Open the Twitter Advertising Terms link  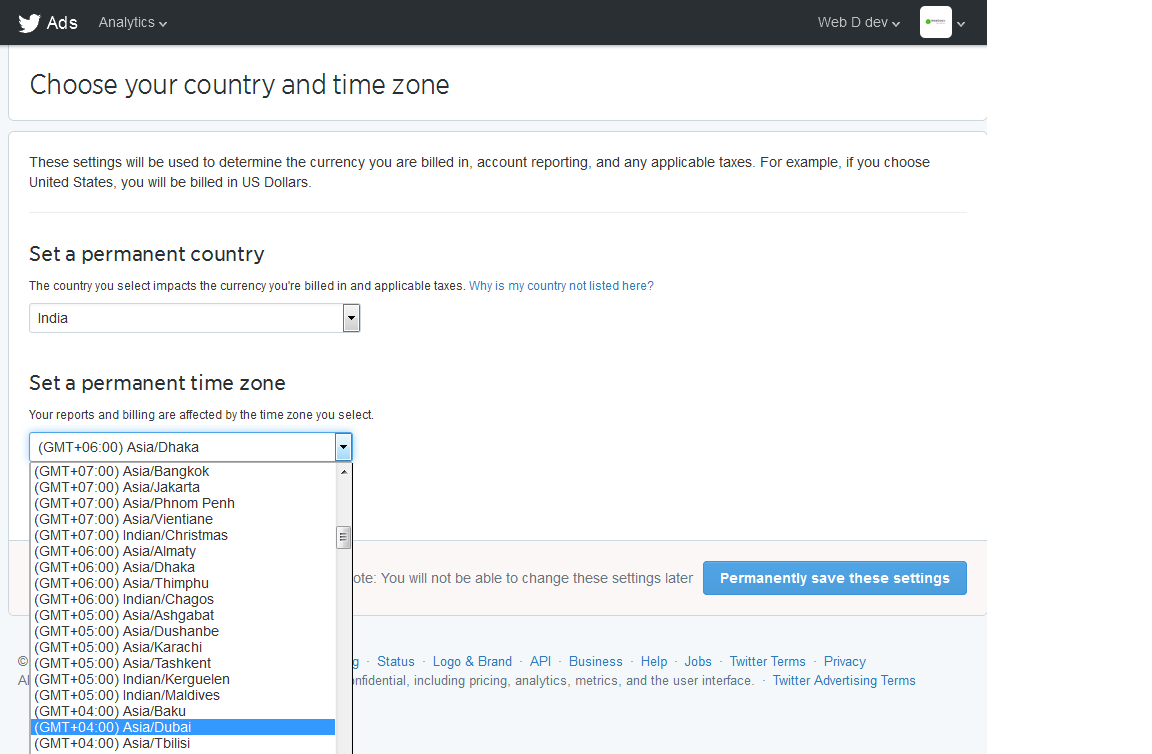844,681
